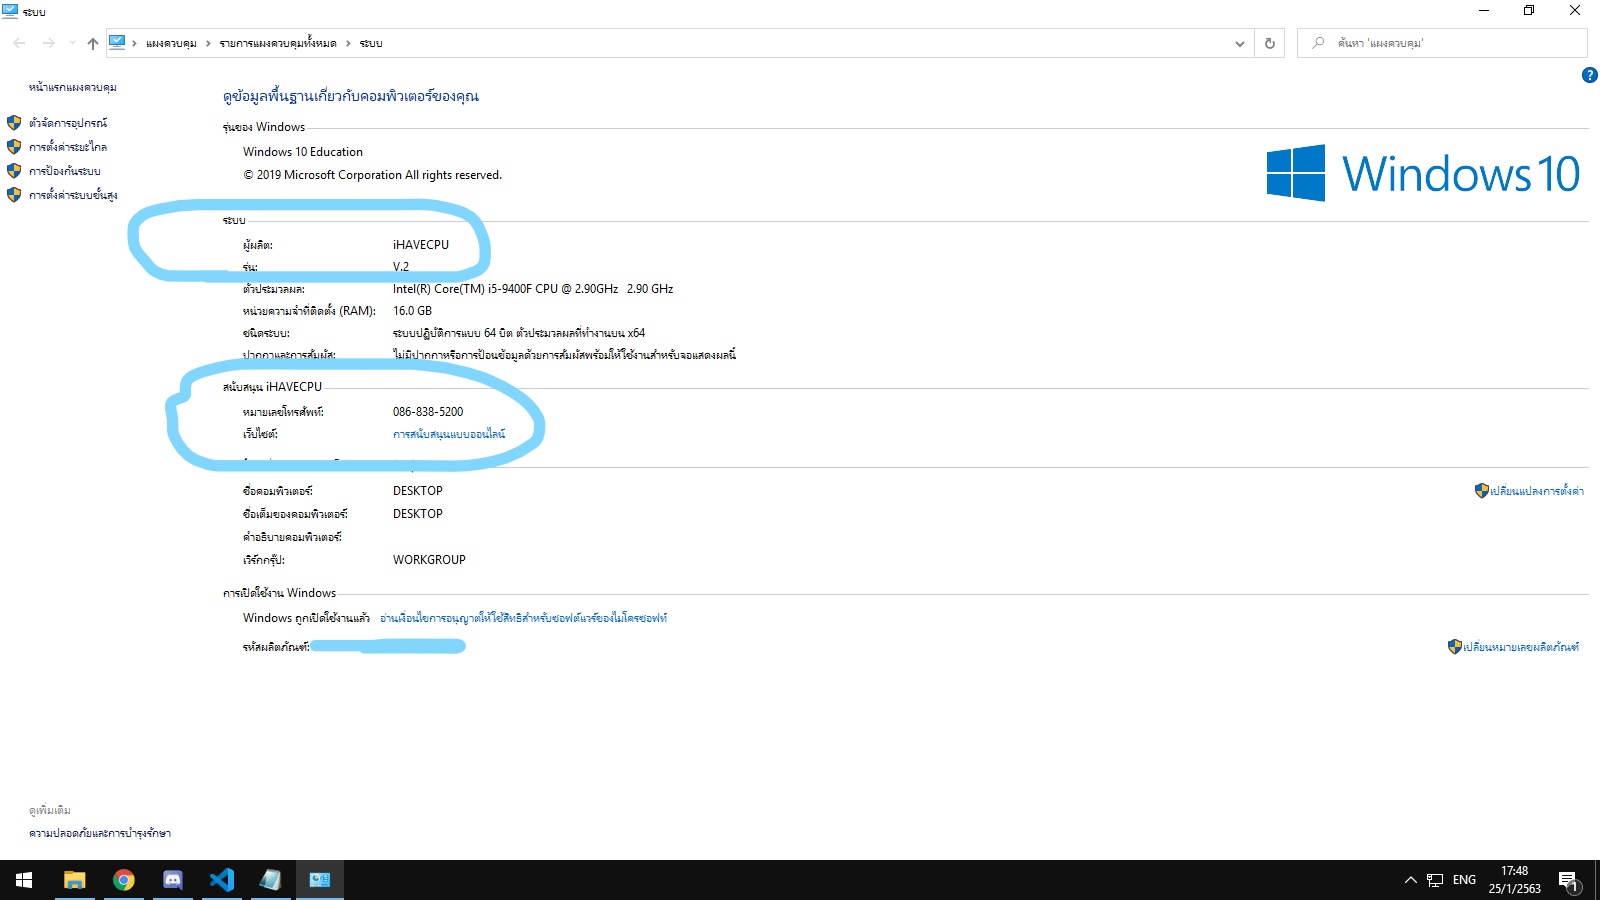Screen dimensions: 1600x900
Task: Click the "© 2019 Microsoft Corporation" copyright line
Action: 373,175
